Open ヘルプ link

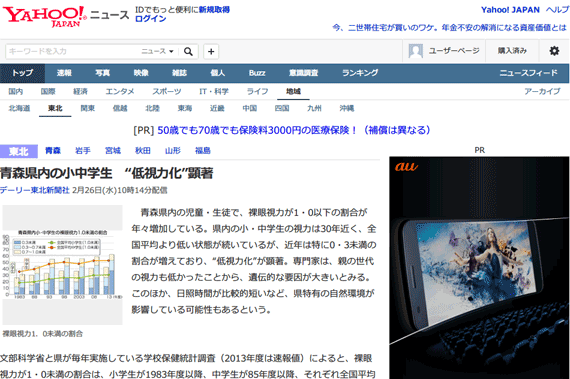(557, 10)
